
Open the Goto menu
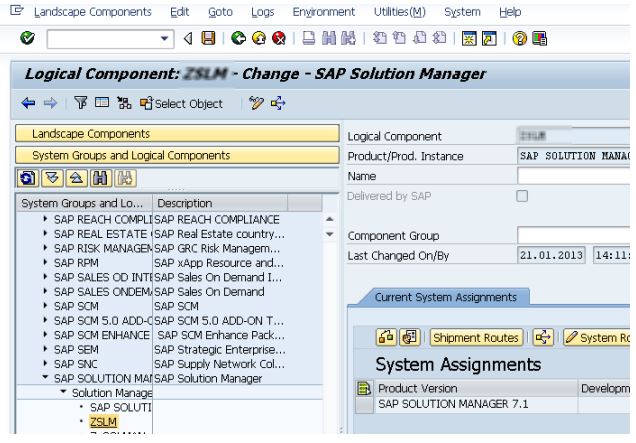coord(220,12)
